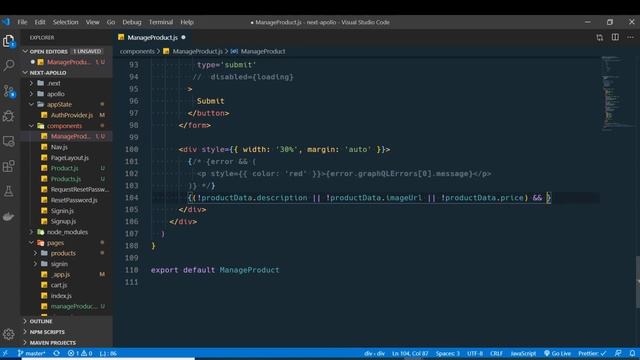
Task: Expand the Maven Projects panel
Action: [x=52, y=342]
